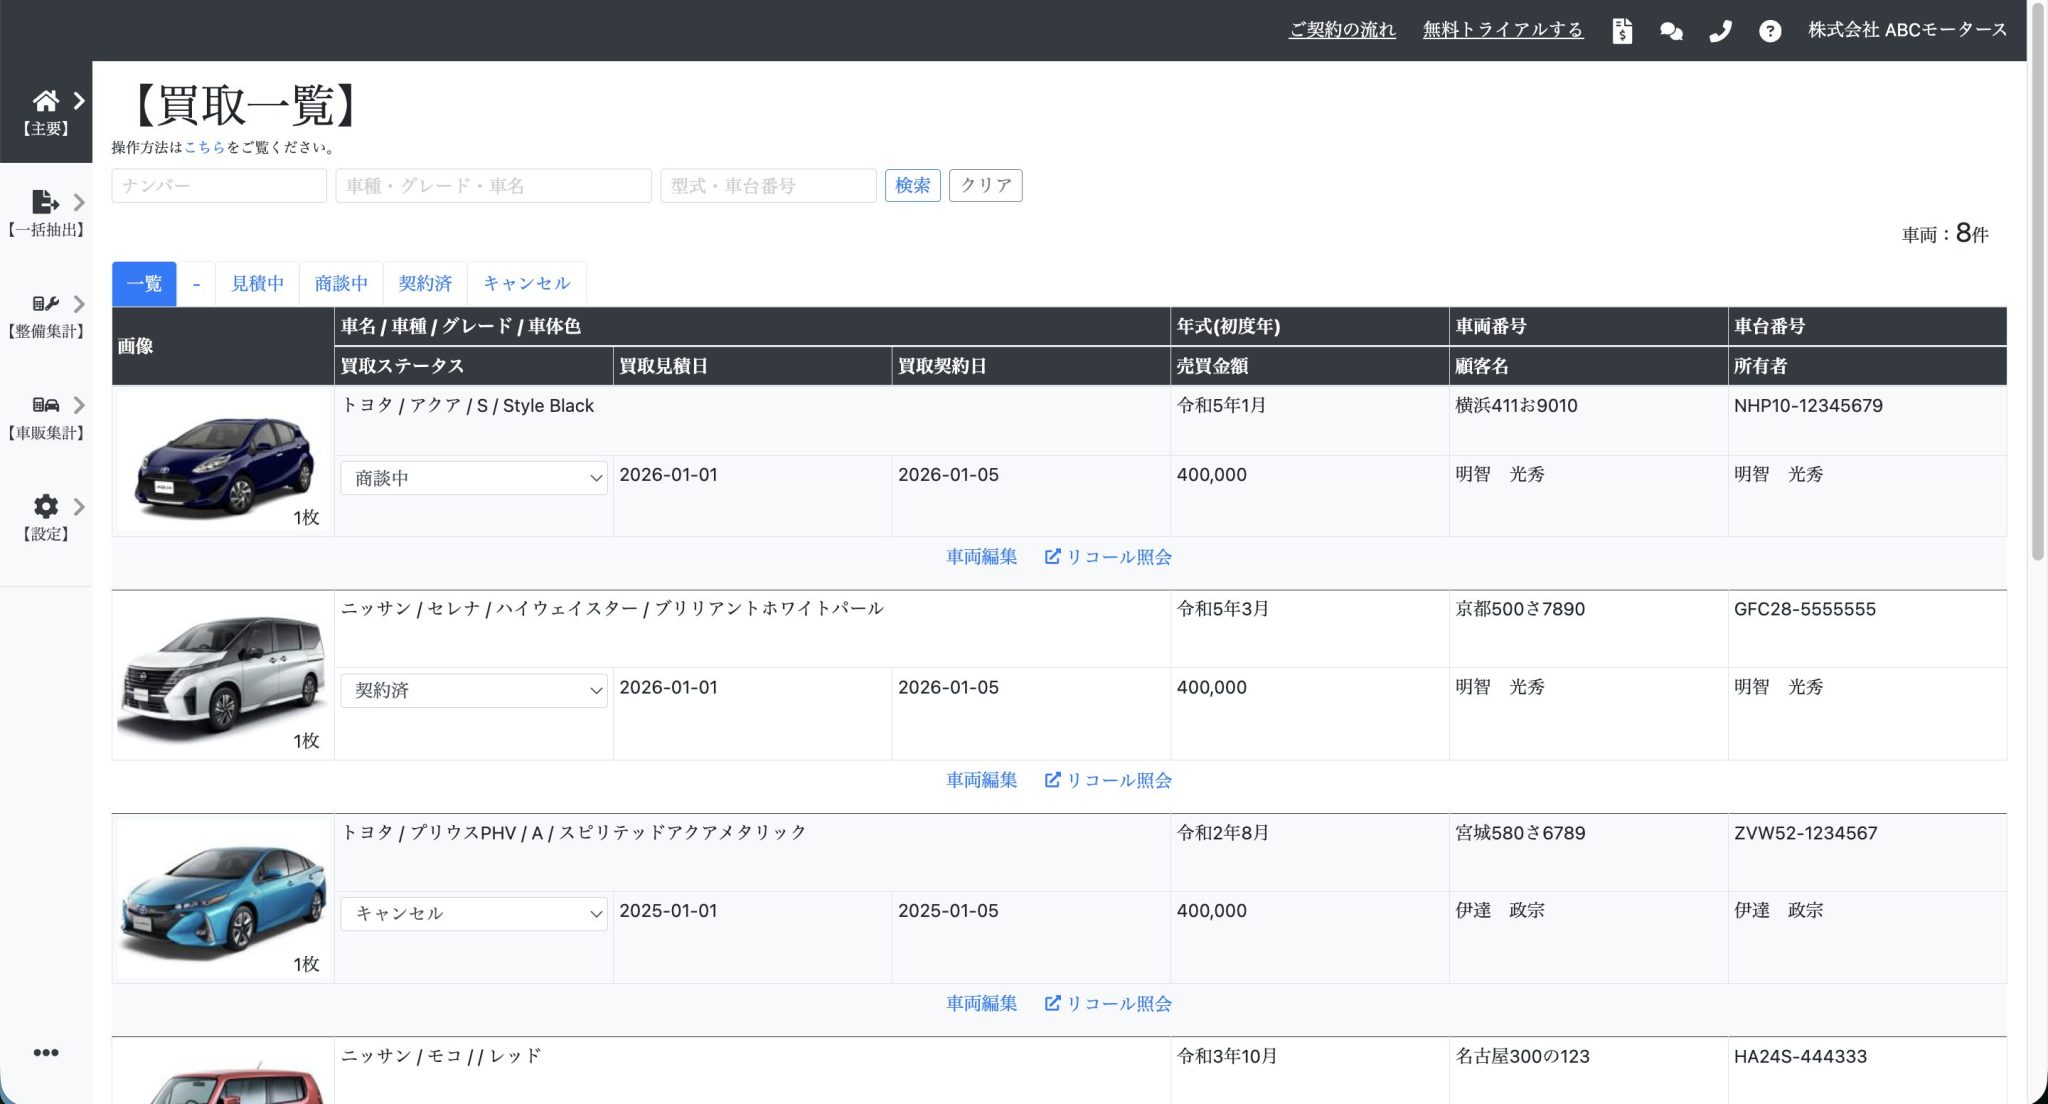
Task: Click the ナンバー input field
Action: (x=219, y=185)
